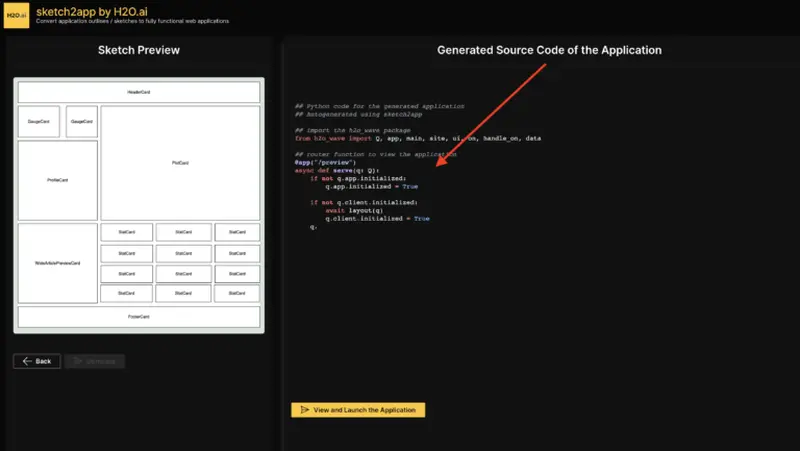Screen dimensions: 800x451
Task: Click the WideArticlePreviewCard box in the sketch
Action: 58,263
